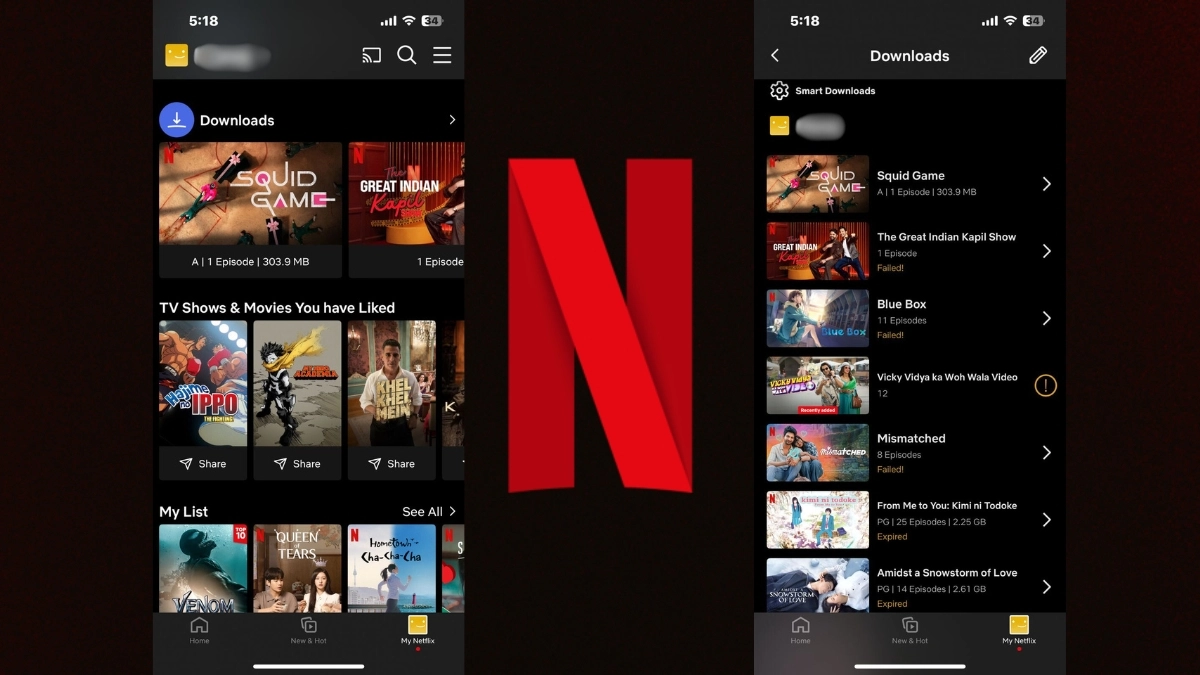Tap the Cast icon at the top

371,55
